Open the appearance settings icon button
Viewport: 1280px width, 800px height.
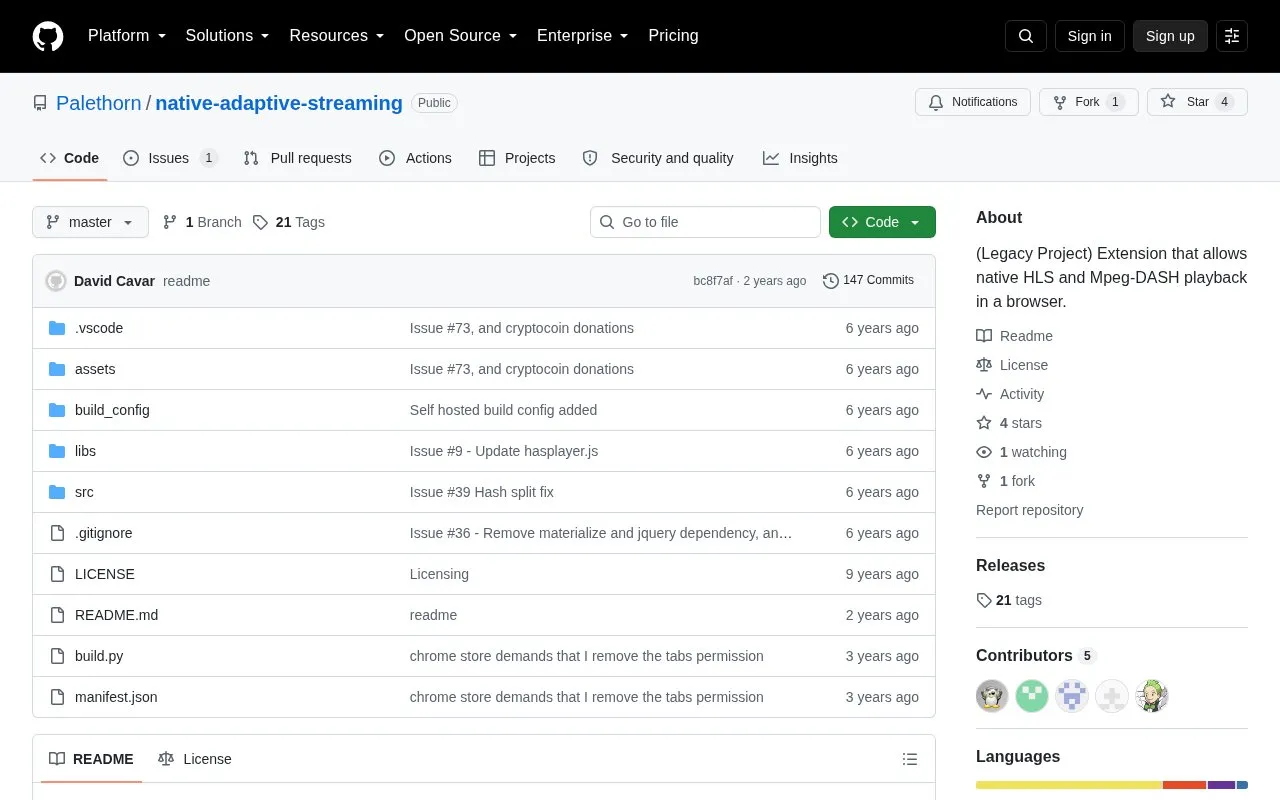[x=1232, y=36]
